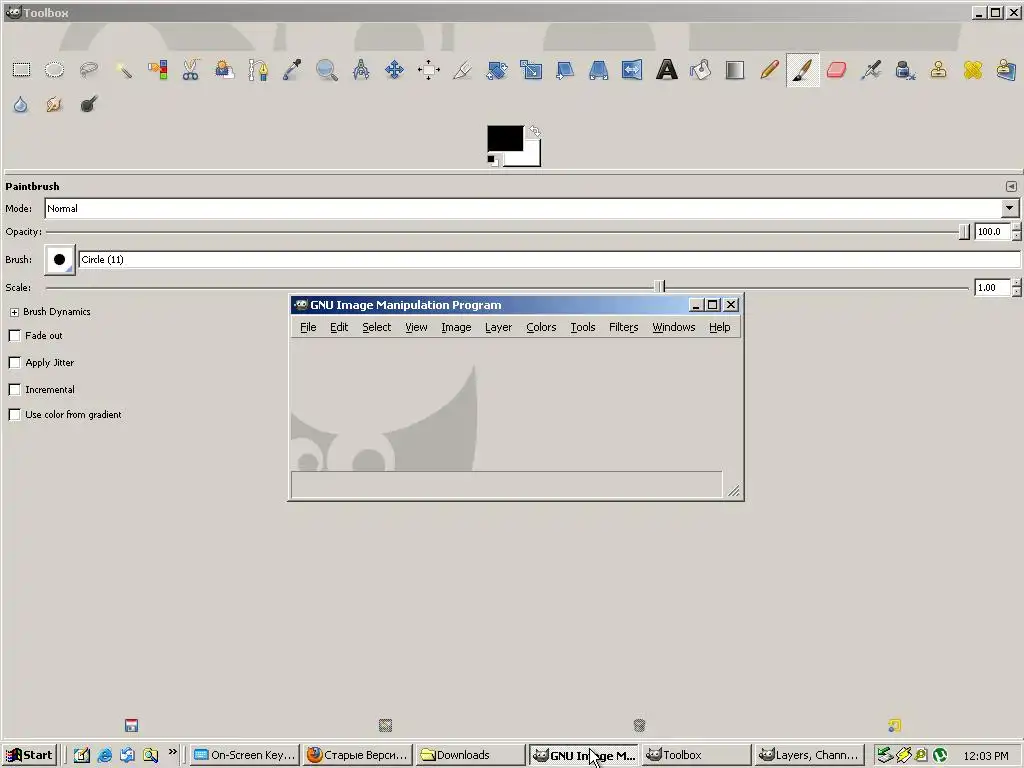1024x768 pixels.
Task: Select the Move tool
Action: click(394, 70)
